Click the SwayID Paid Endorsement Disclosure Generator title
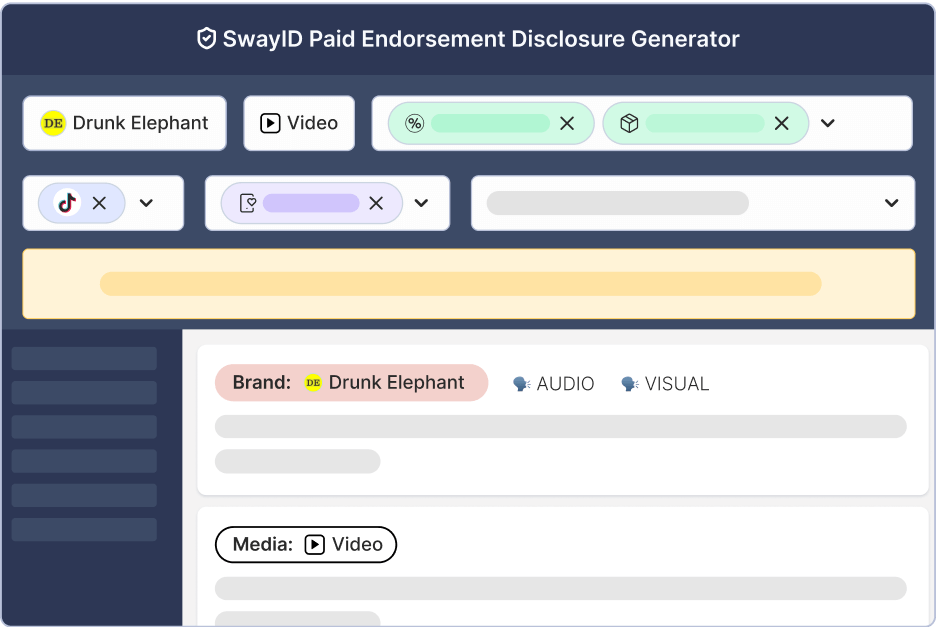Image resolution: width=936 pixels, height=627 pixels. point(481,39)
